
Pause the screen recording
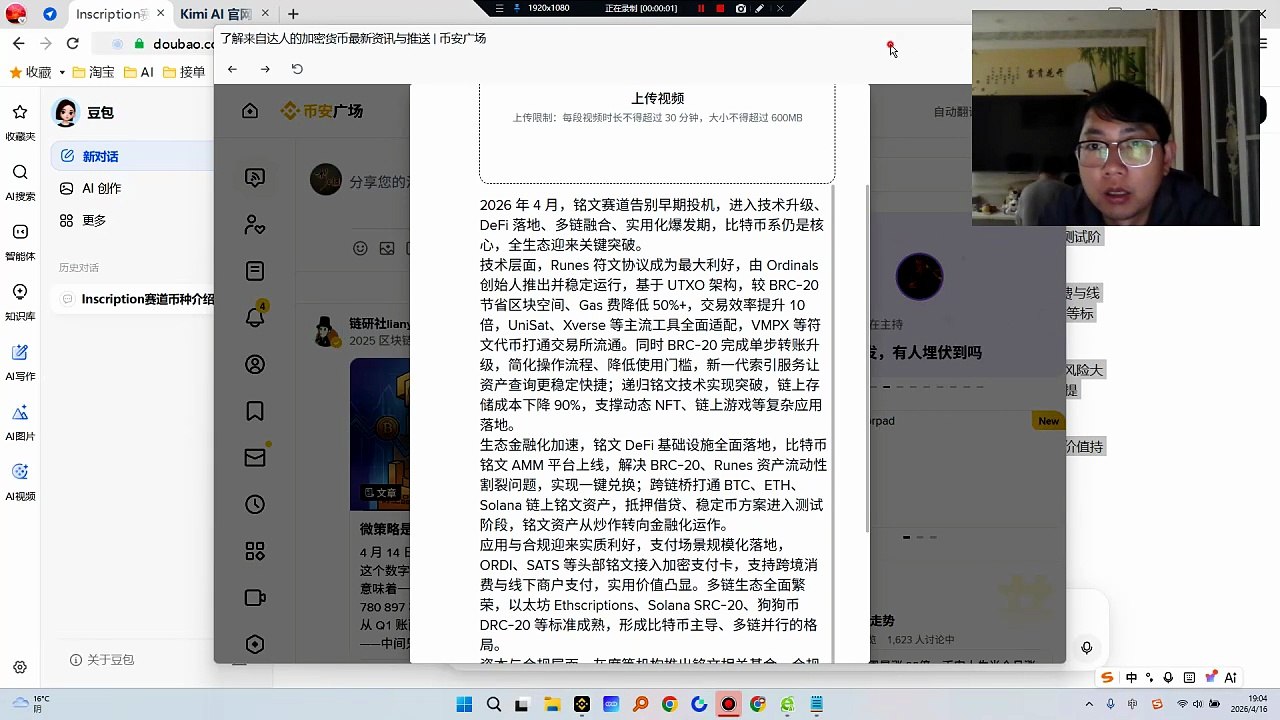(x=701, y=8)
